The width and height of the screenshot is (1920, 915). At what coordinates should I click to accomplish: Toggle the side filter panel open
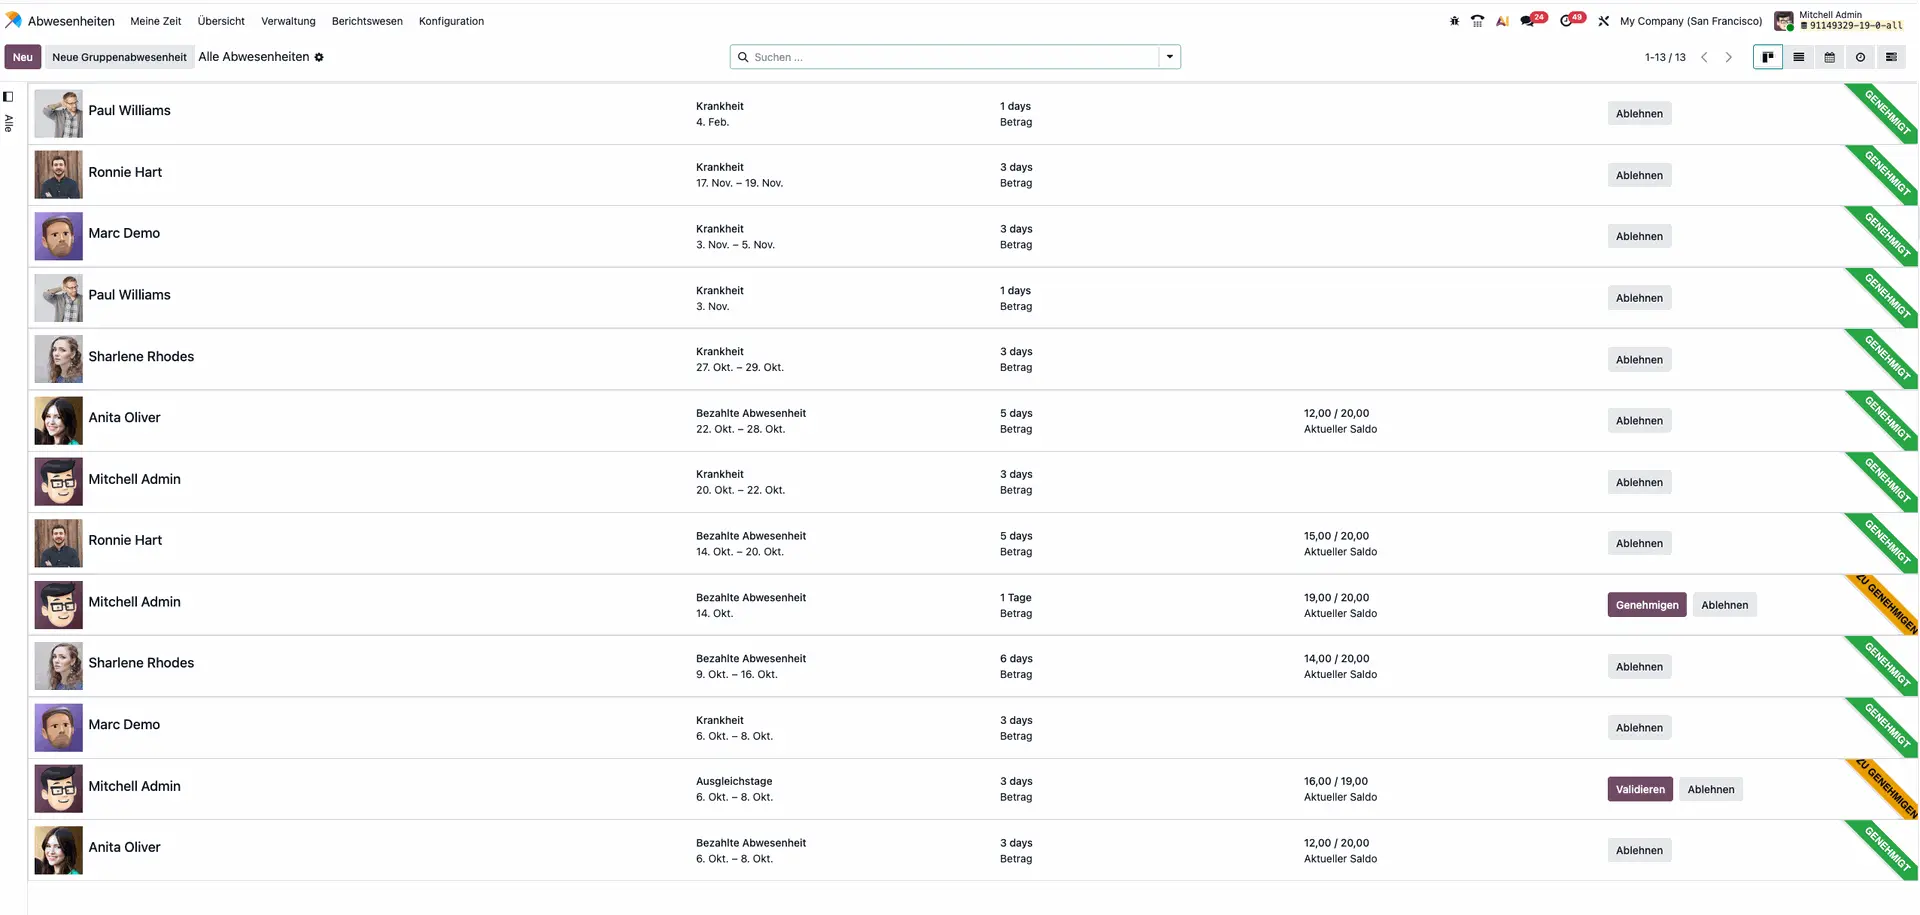click(8, 97)
